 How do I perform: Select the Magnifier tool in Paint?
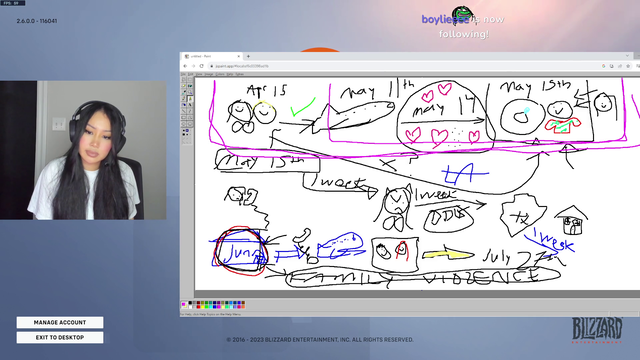click(x=190, y=92)
